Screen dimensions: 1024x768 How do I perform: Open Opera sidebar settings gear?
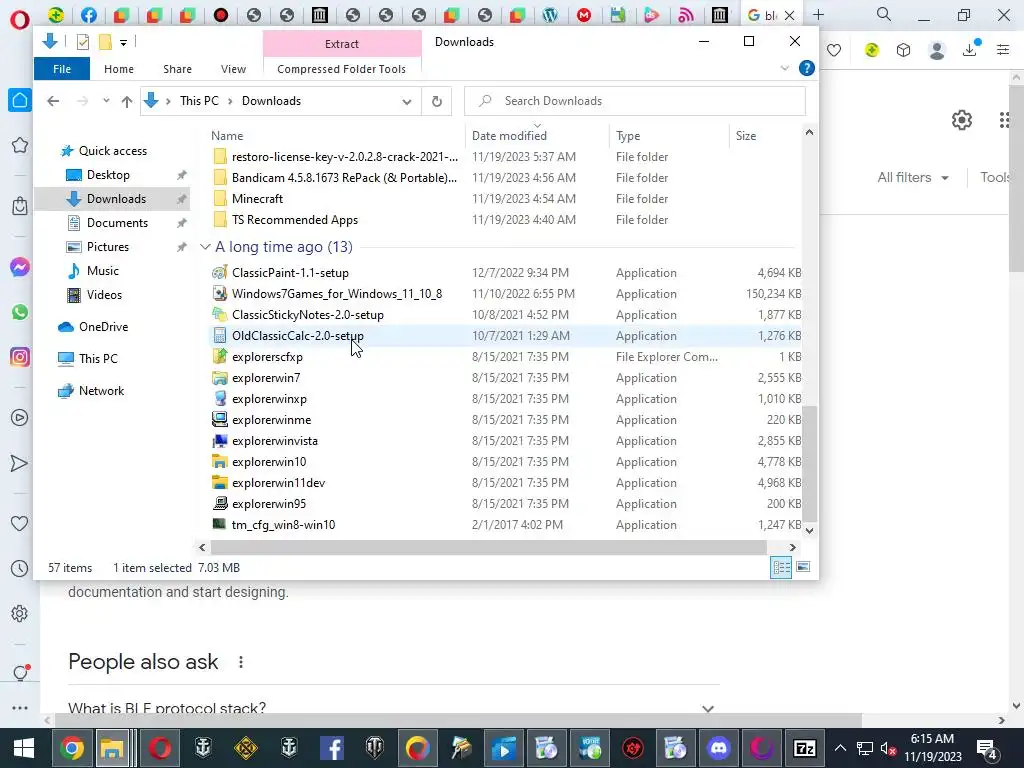20,614
